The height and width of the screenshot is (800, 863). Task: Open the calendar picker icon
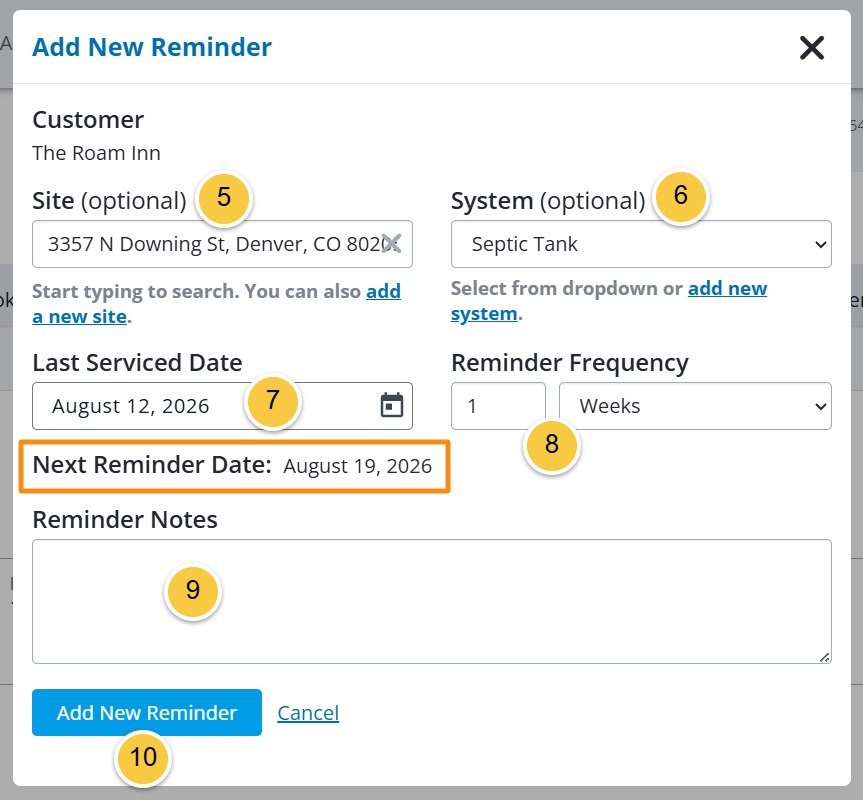coord(392,406)
